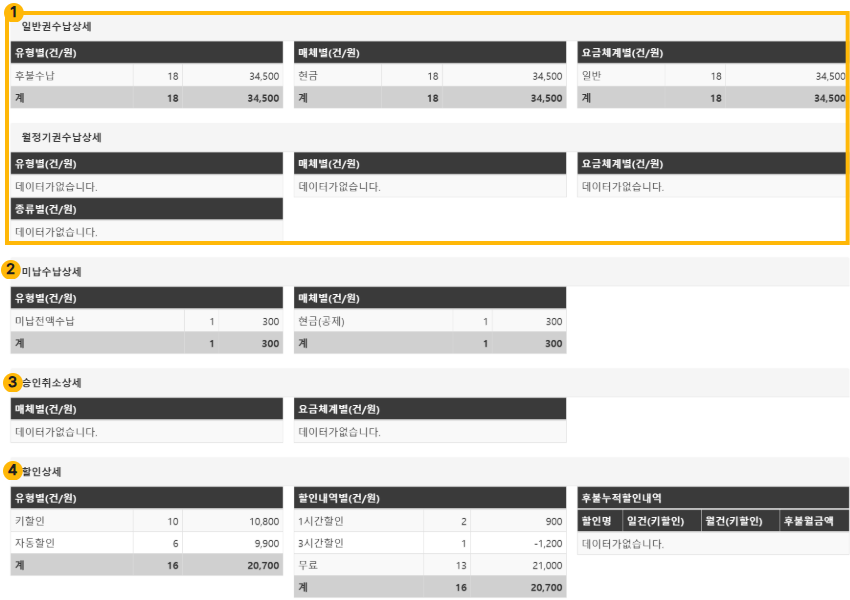Click the 할인상세 section heading
The image size is (850, 600).
(x=41, y=472)
